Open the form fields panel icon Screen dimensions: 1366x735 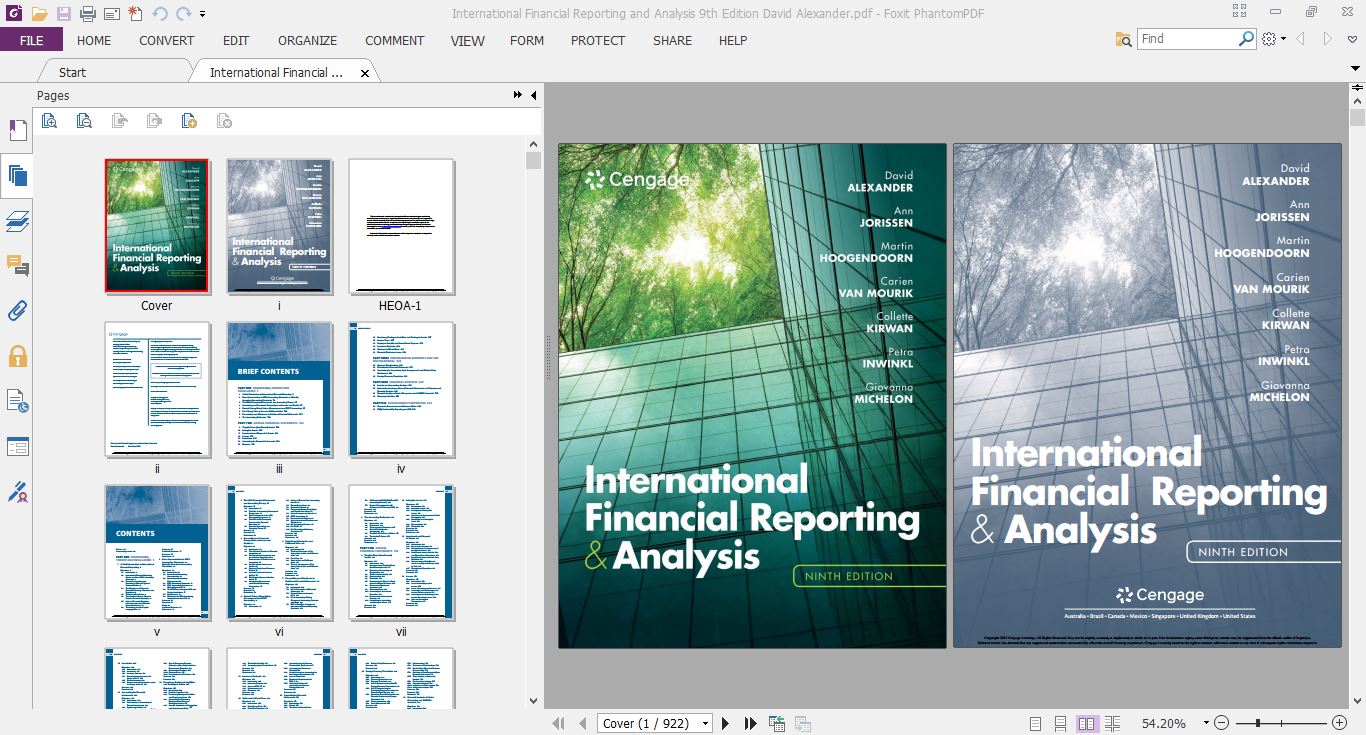(17, 446)
